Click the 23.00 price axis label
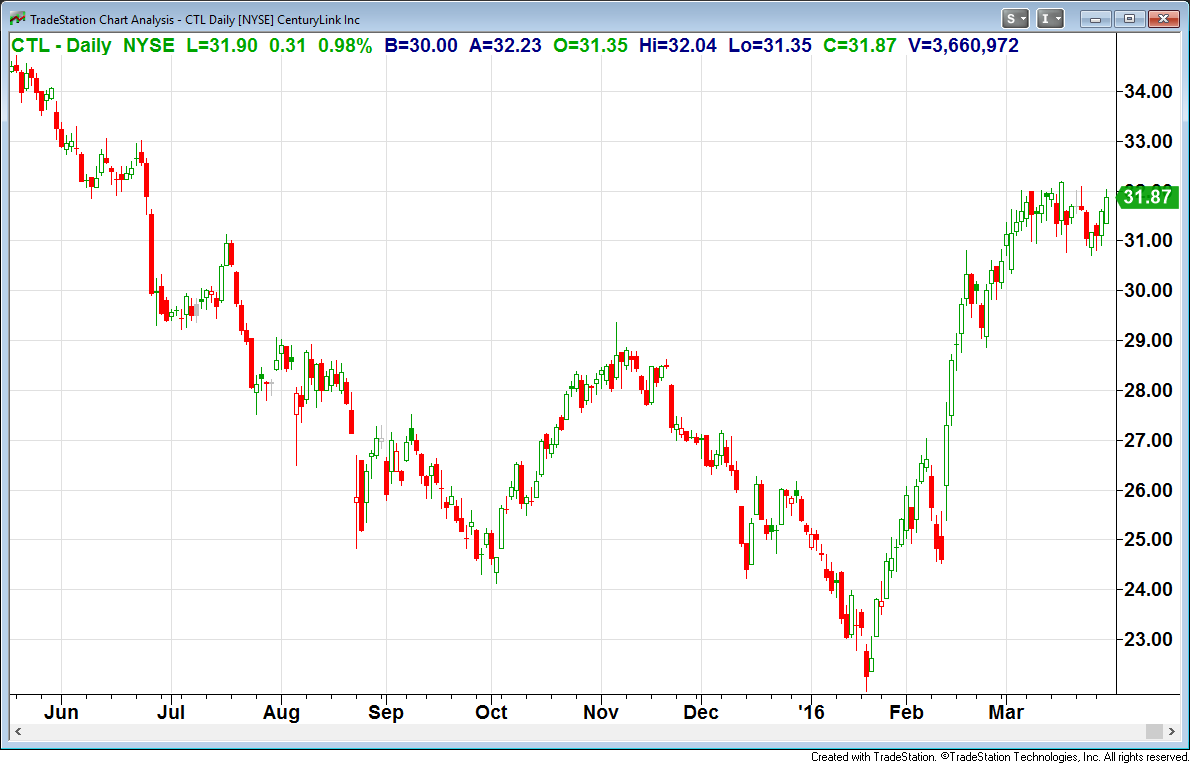The image size is (1190, 763). click(1146, 639)
